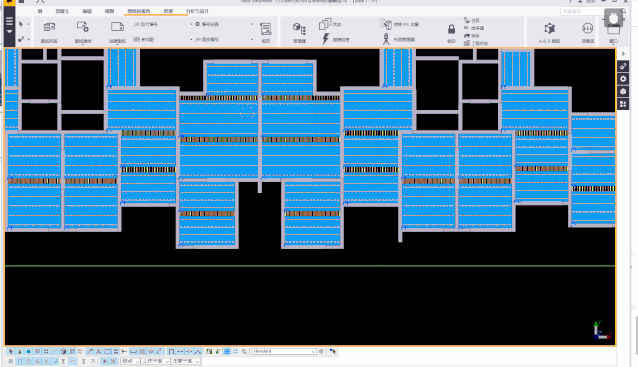Screen dimensions: 638x367
Task: Open 任务 task manager
Action: coord(472,20)
